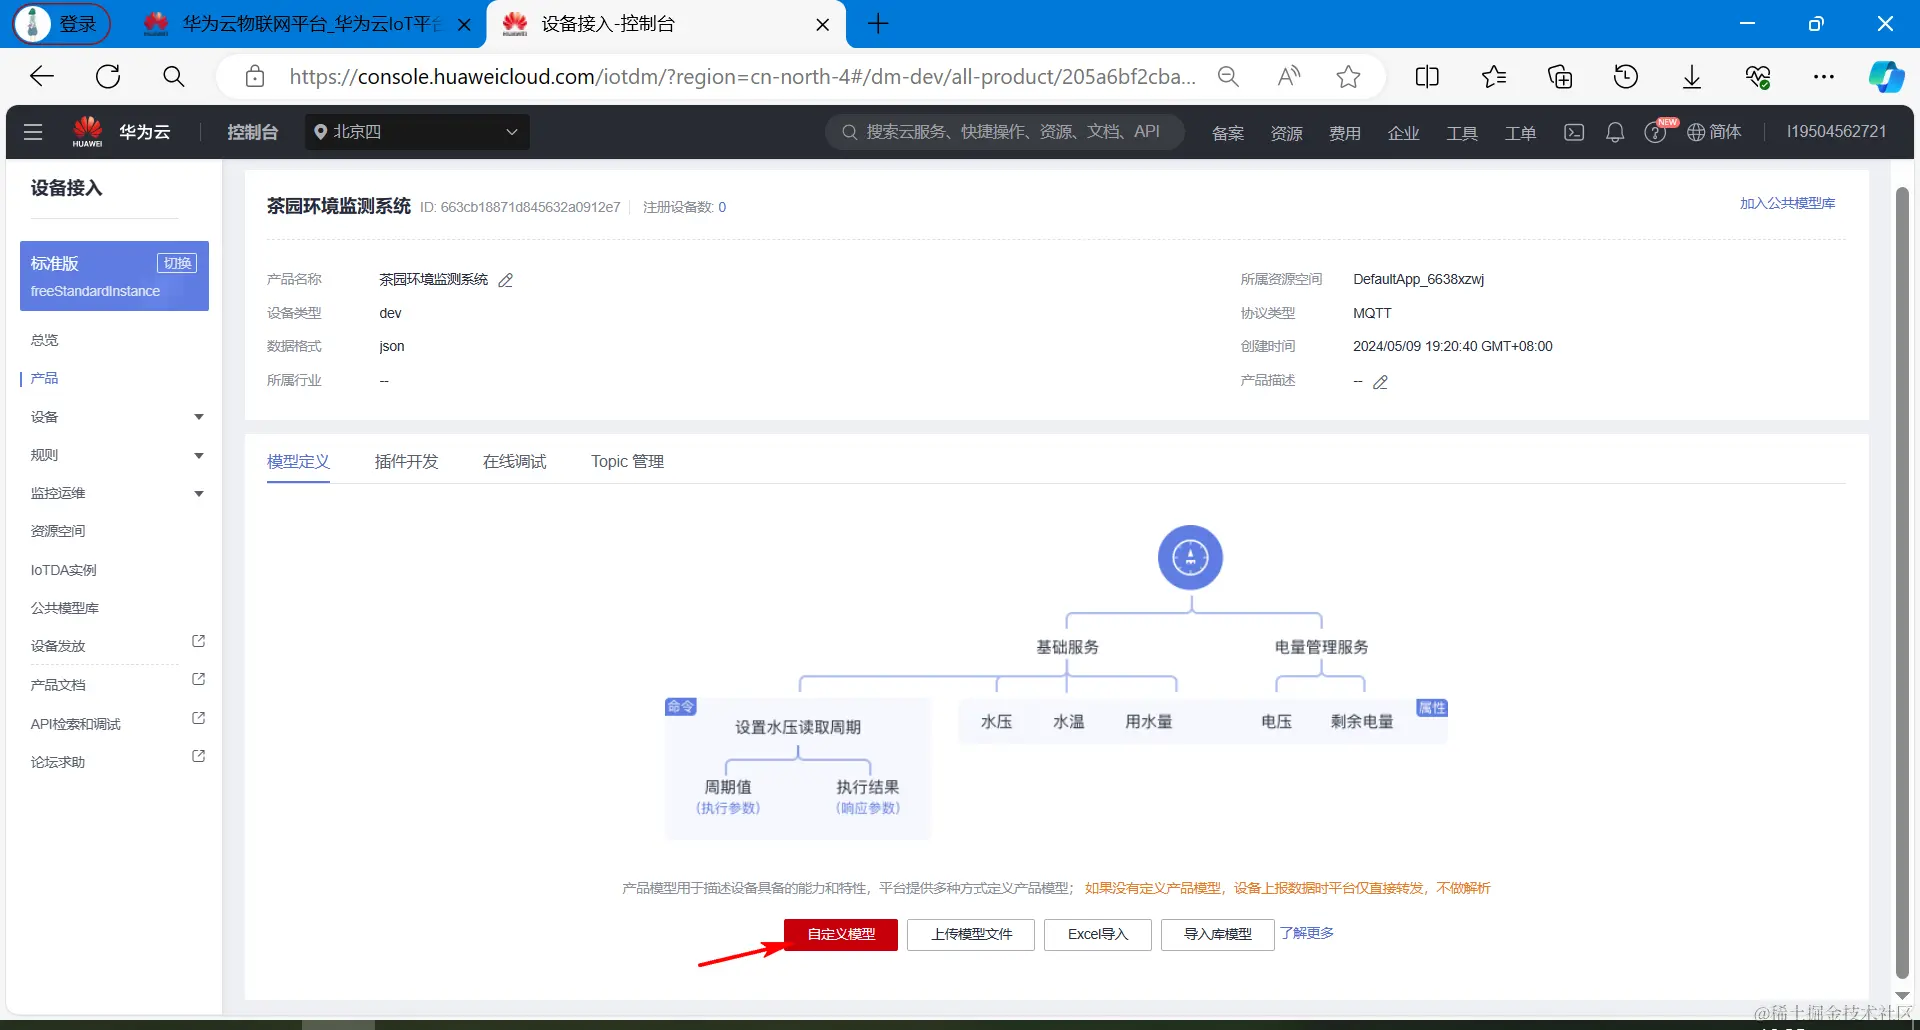Open the 了解更多 link
This screenshot has width=1920, height=1030.
[1307, 933]
